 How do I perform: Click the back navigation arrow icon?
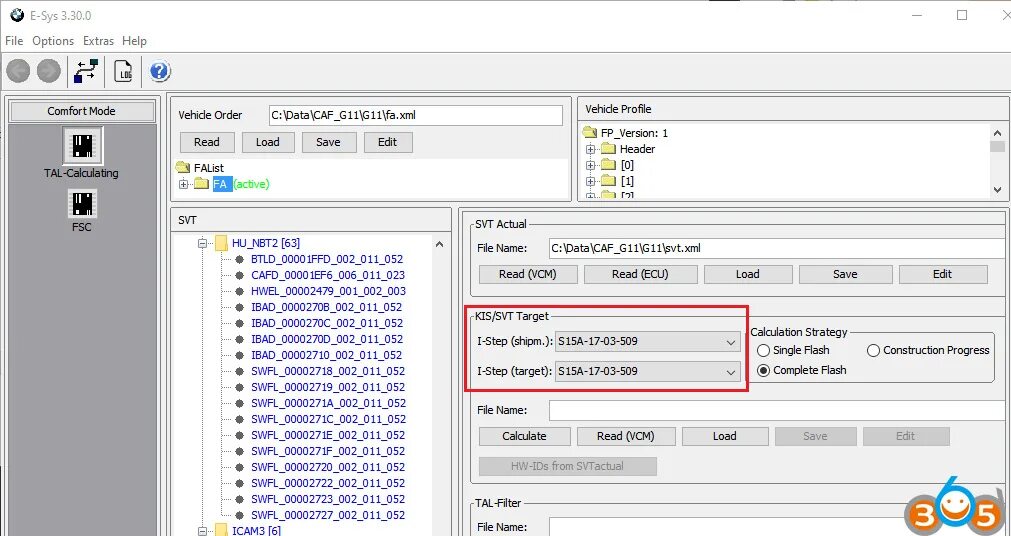[19, 71]
